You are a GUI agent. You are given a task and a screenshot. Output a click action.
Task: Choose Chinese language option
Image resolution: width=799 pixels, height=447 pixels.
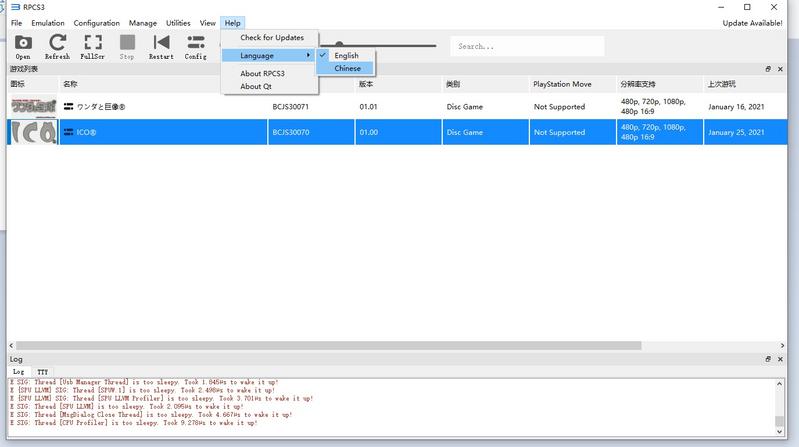tap(346, 68)
